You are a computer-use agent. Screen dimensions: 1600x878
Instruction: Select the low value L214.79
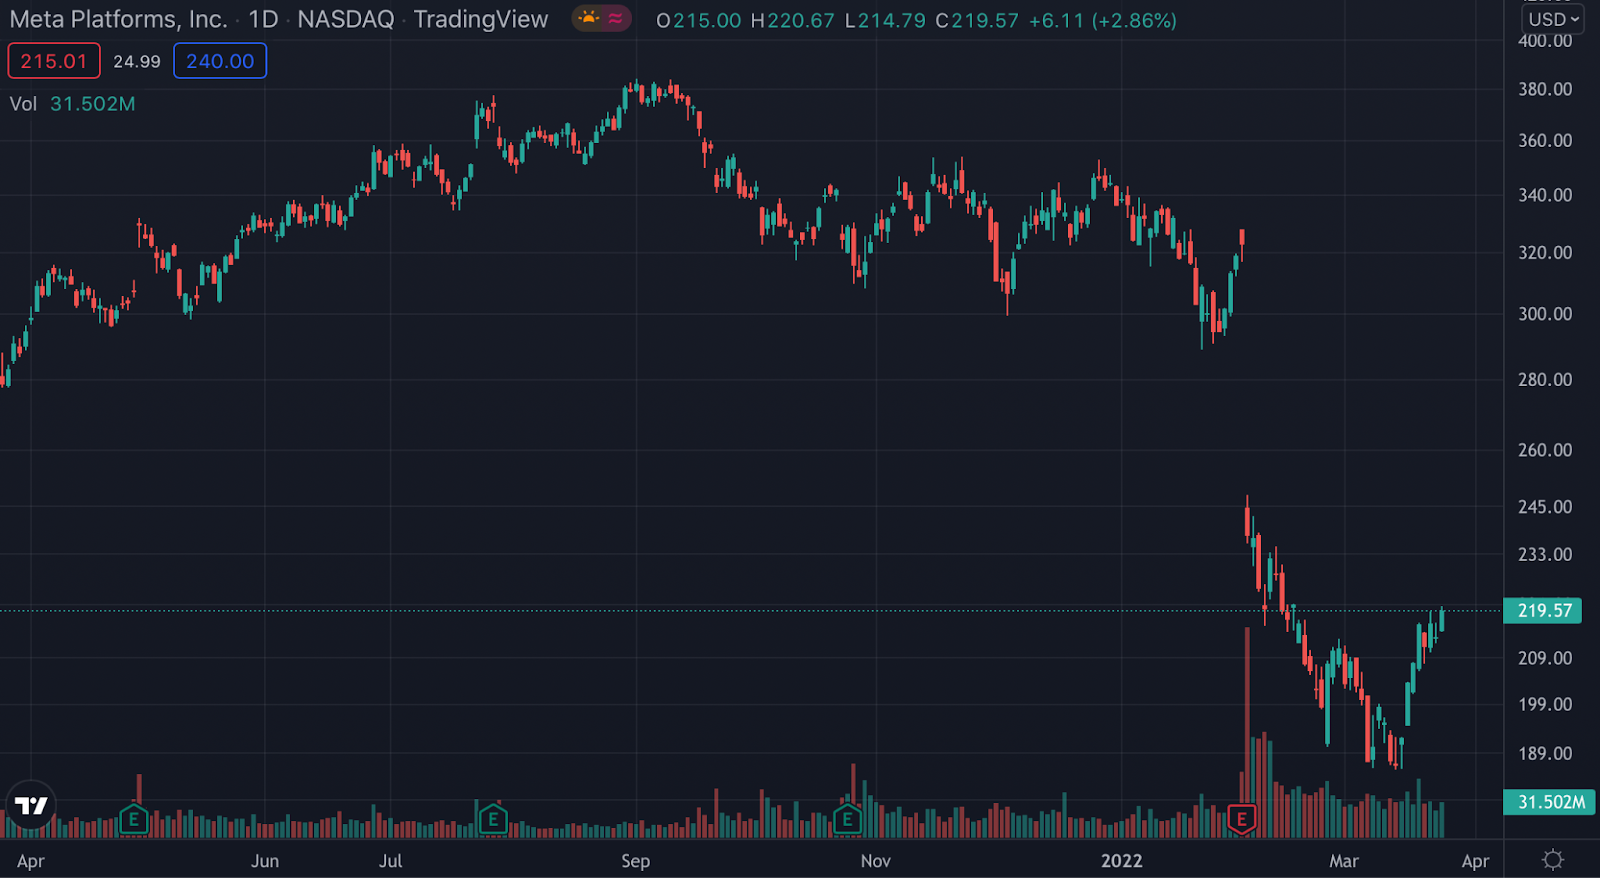click(x=885, y=20)
